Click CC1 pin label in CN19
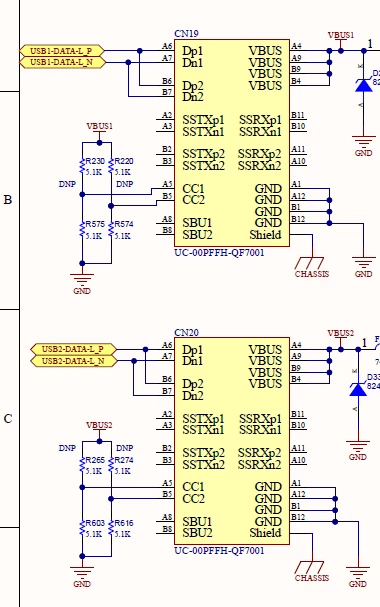 [193, 189]
